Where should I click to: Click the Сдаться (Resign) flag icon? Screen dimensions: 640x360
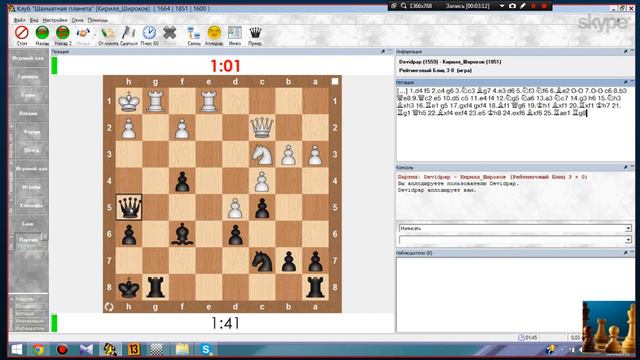point(129,33)
